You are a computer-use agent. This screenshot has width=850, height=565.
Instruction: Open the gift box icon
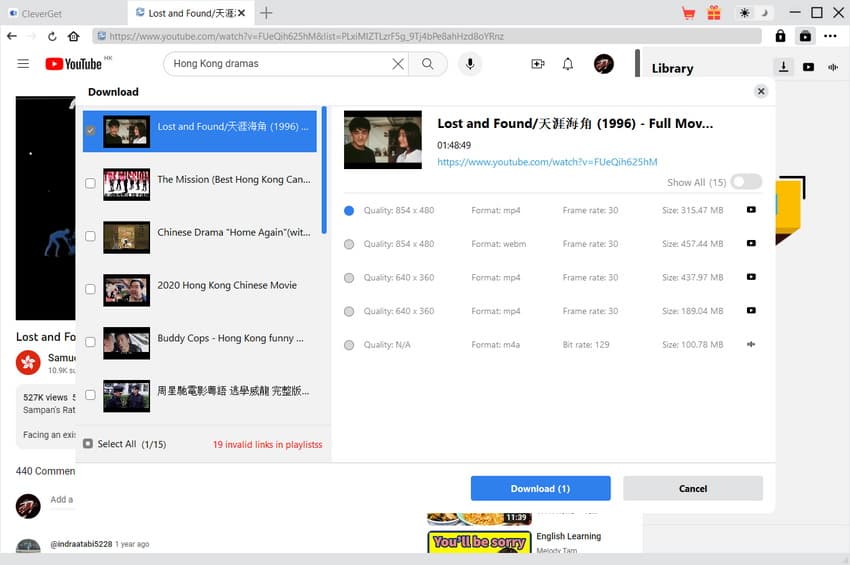(x=714, y=12)
